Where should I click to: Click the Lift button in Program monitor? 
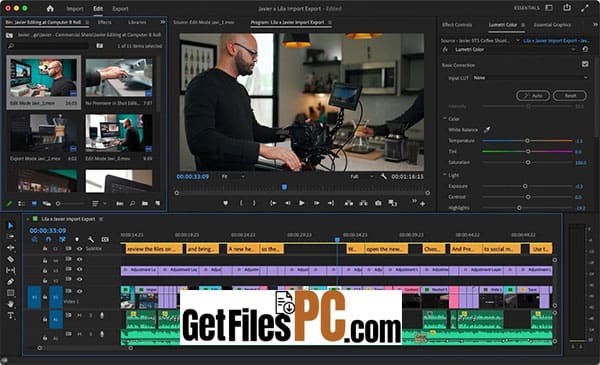tap(349, 203)
